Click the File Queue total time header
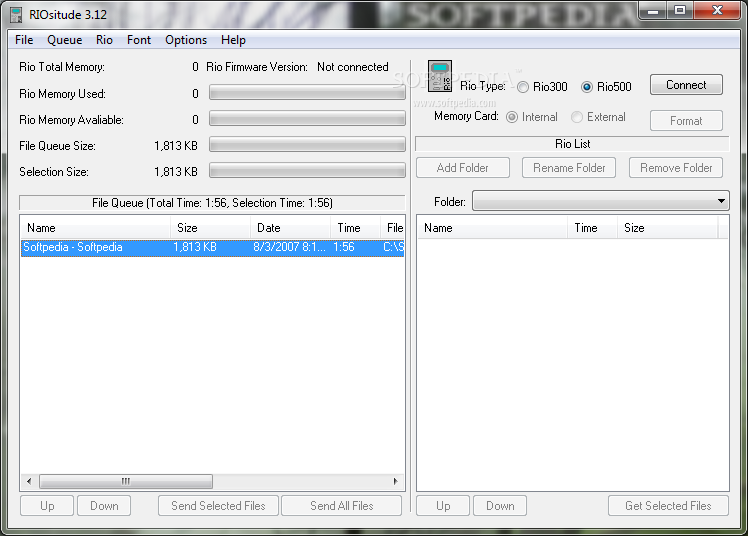Screen dimensions: 748x536 (x=212, y=203)
